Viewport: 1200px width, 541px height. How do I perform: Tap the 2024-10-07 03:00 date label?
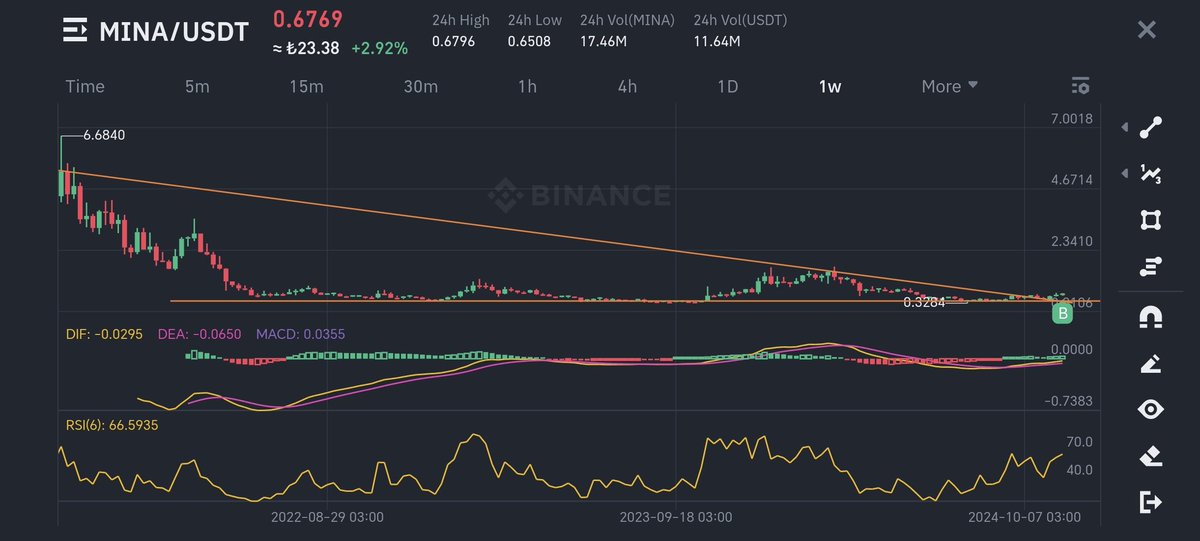pyautogui.click(x=1024, y=517)
